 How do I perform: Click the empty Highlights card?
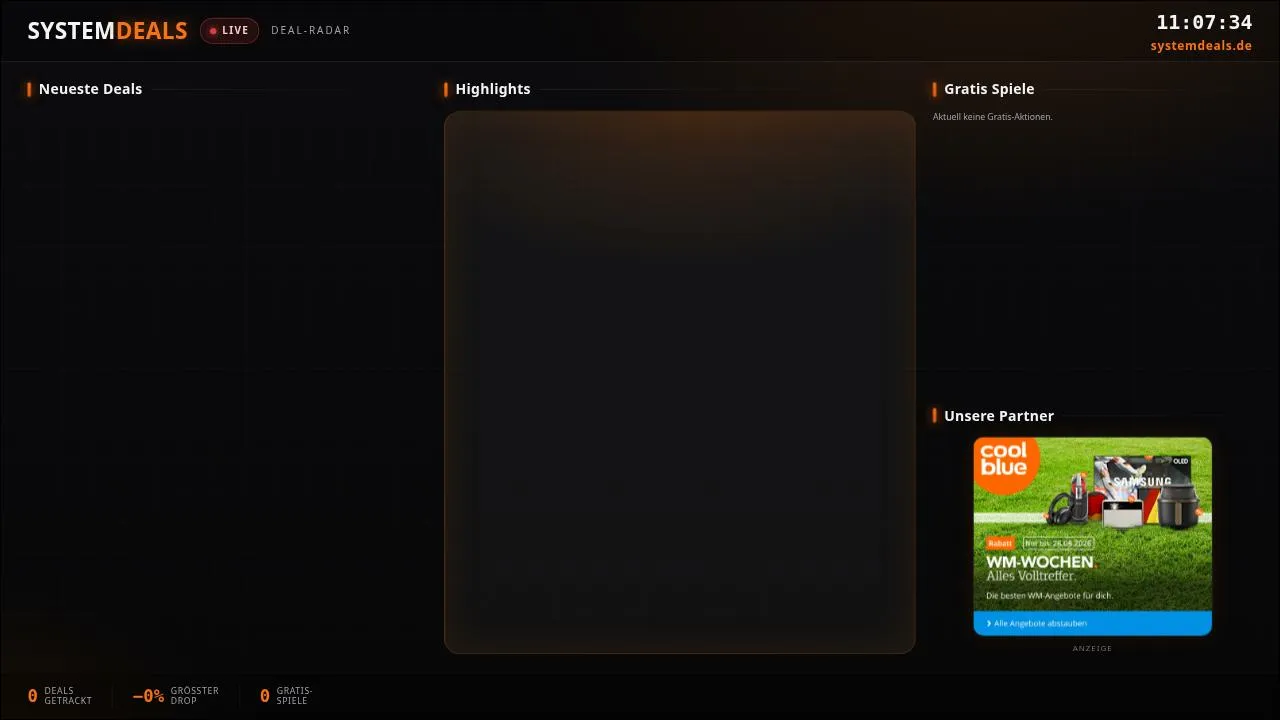(680, 382)
